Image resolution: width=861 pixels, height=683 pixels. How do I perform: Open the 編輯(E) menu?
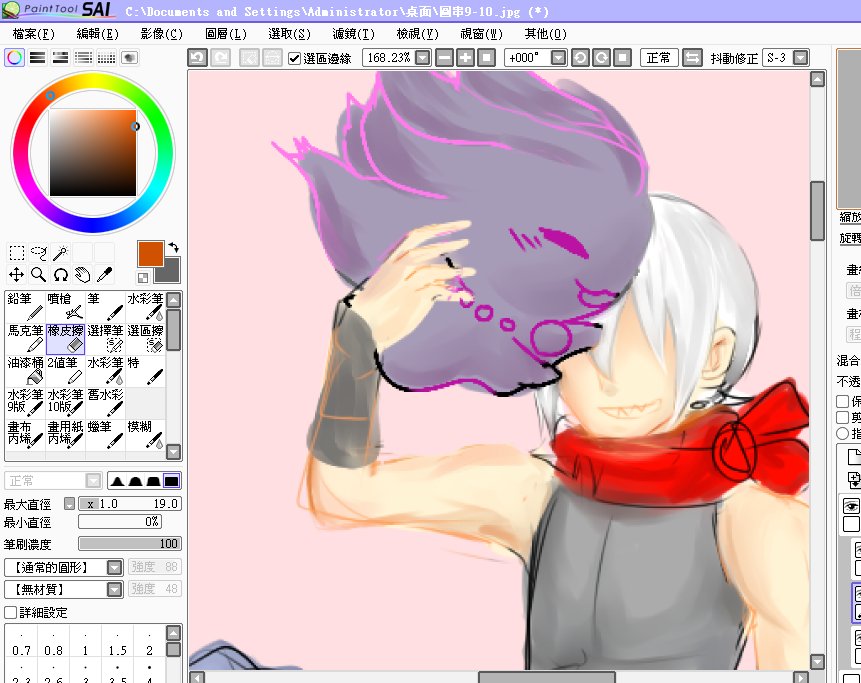coord(97,34)
